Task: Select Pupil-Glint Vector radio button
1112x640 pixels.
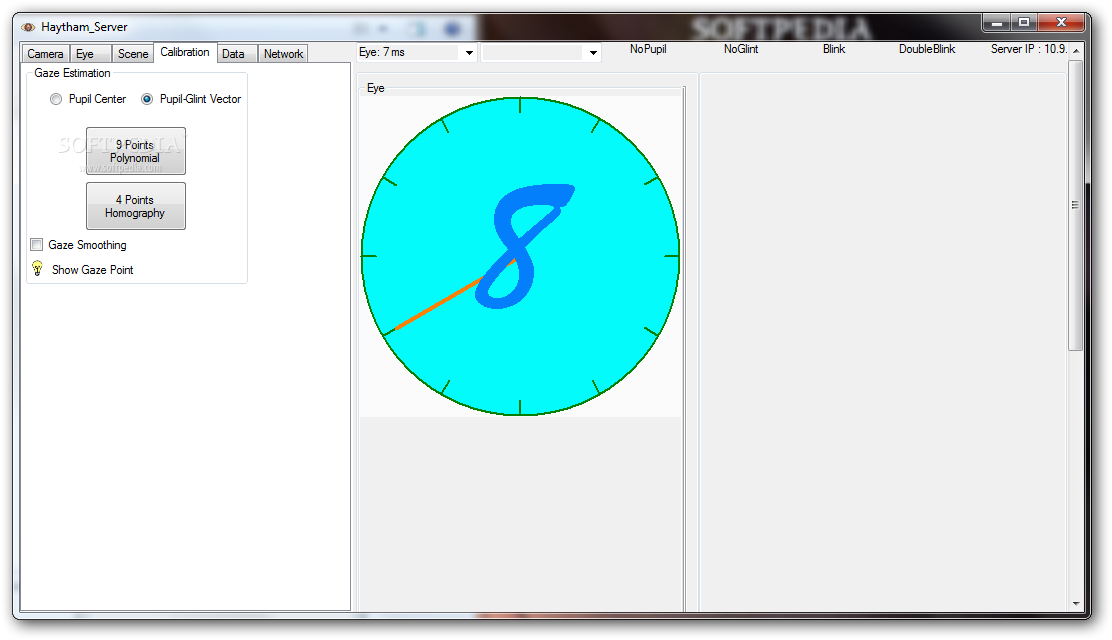Action: coord(147,99)
